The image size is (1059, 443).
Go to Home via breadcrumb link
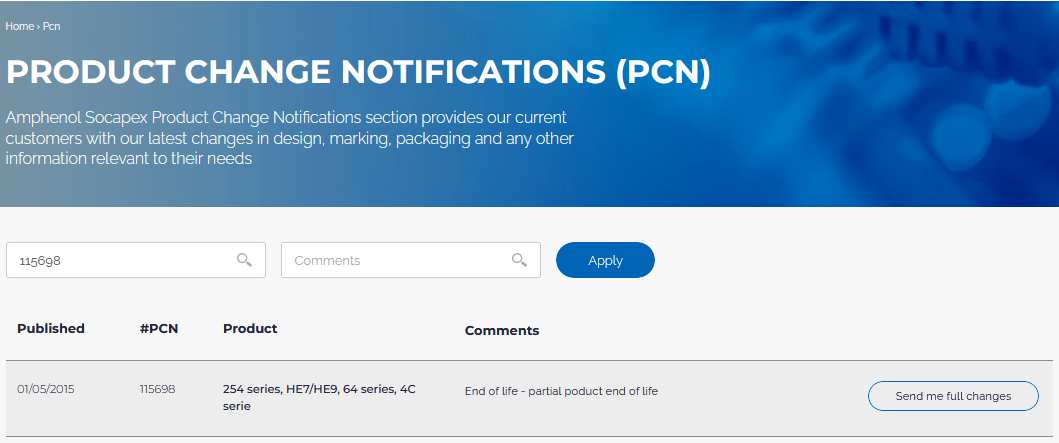tap(20, 26)
